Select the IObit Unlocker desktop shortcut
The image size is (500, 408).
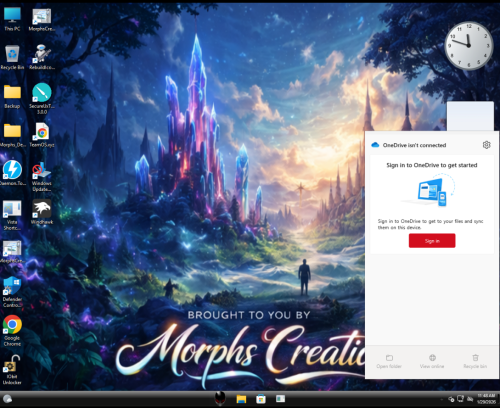(12, 370)
